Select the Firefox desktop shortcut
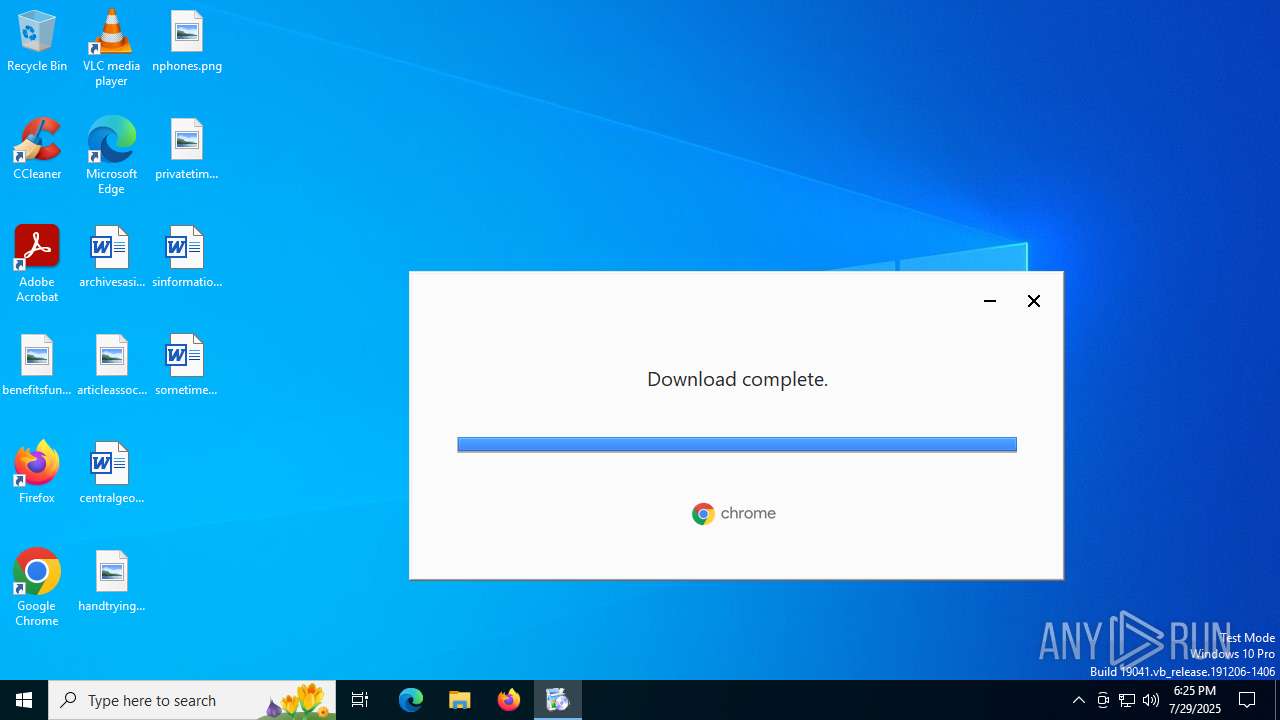The height and width of the screenshot is (720, 1280). tap(37, 473)
